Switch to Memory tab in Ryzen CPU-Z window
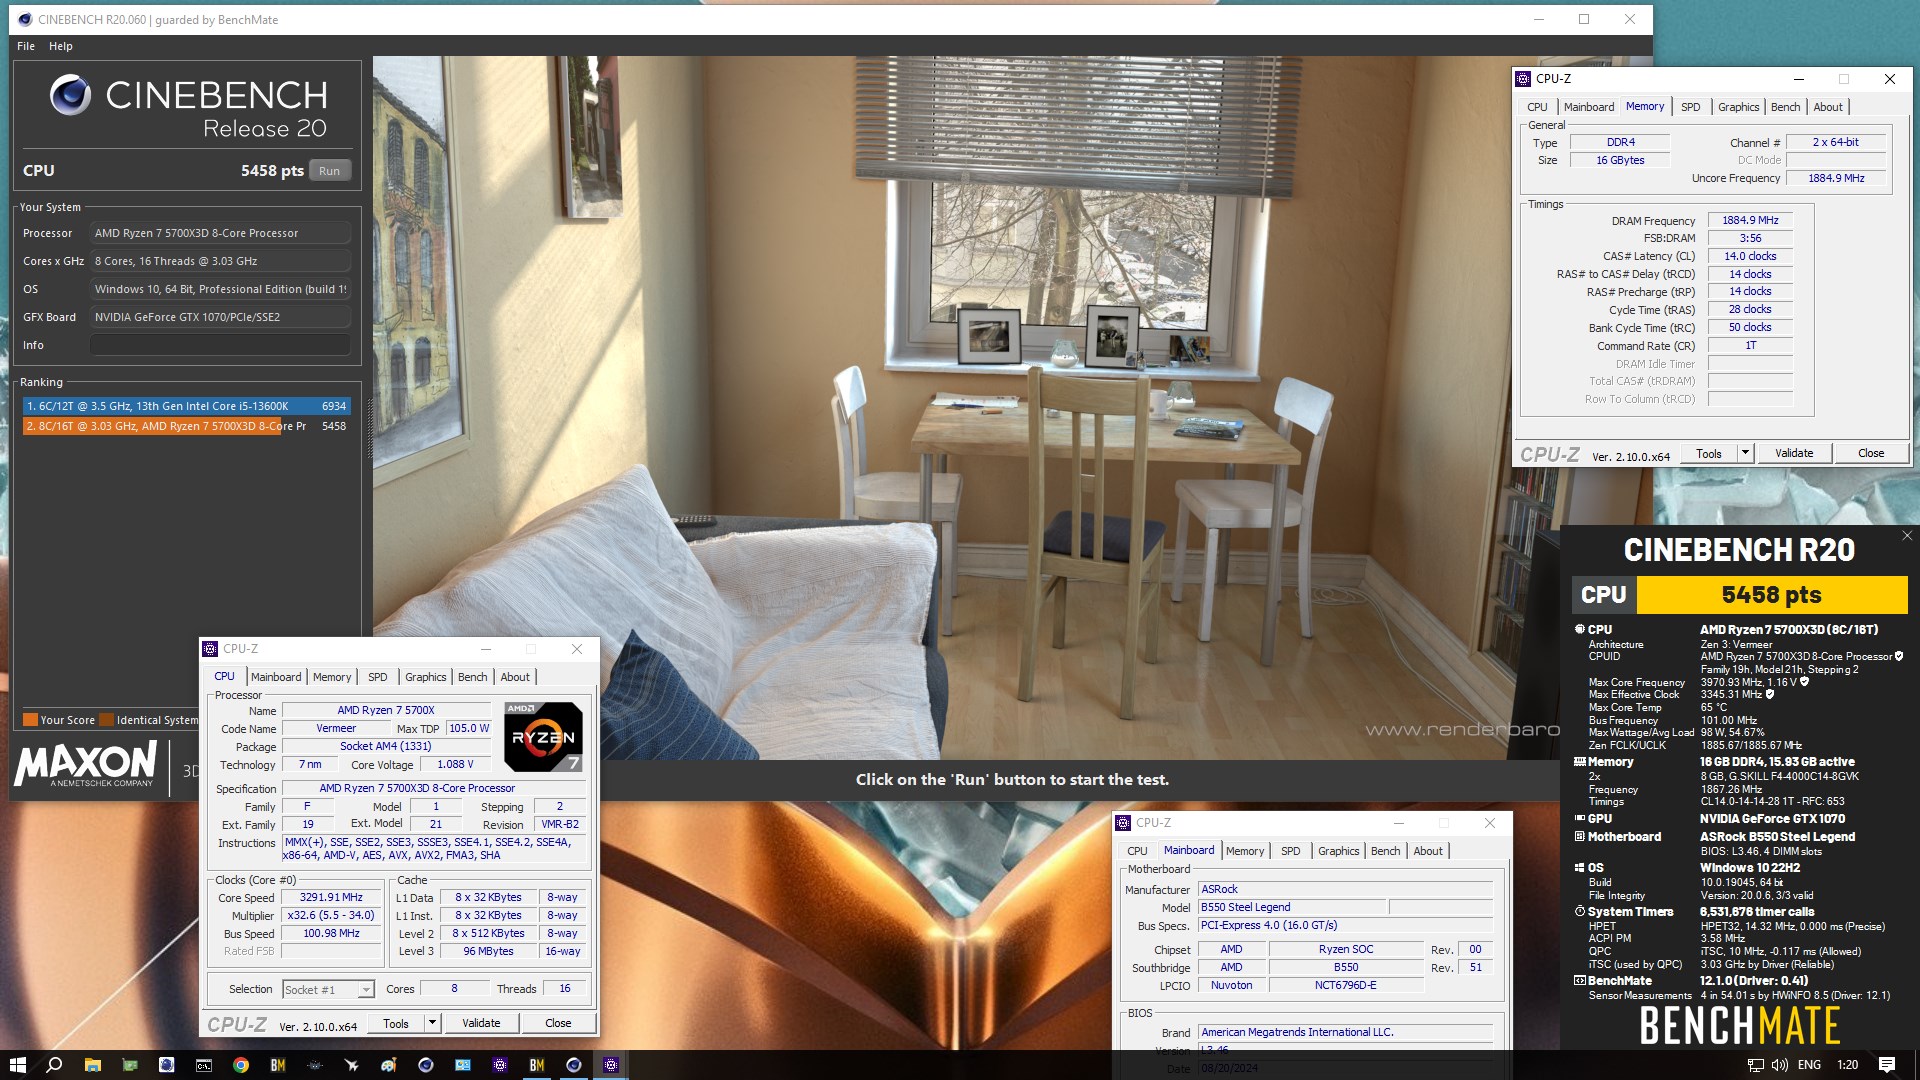Image resolution: width=1920 pixels, height=1080 pixels. tap(332, 677)
